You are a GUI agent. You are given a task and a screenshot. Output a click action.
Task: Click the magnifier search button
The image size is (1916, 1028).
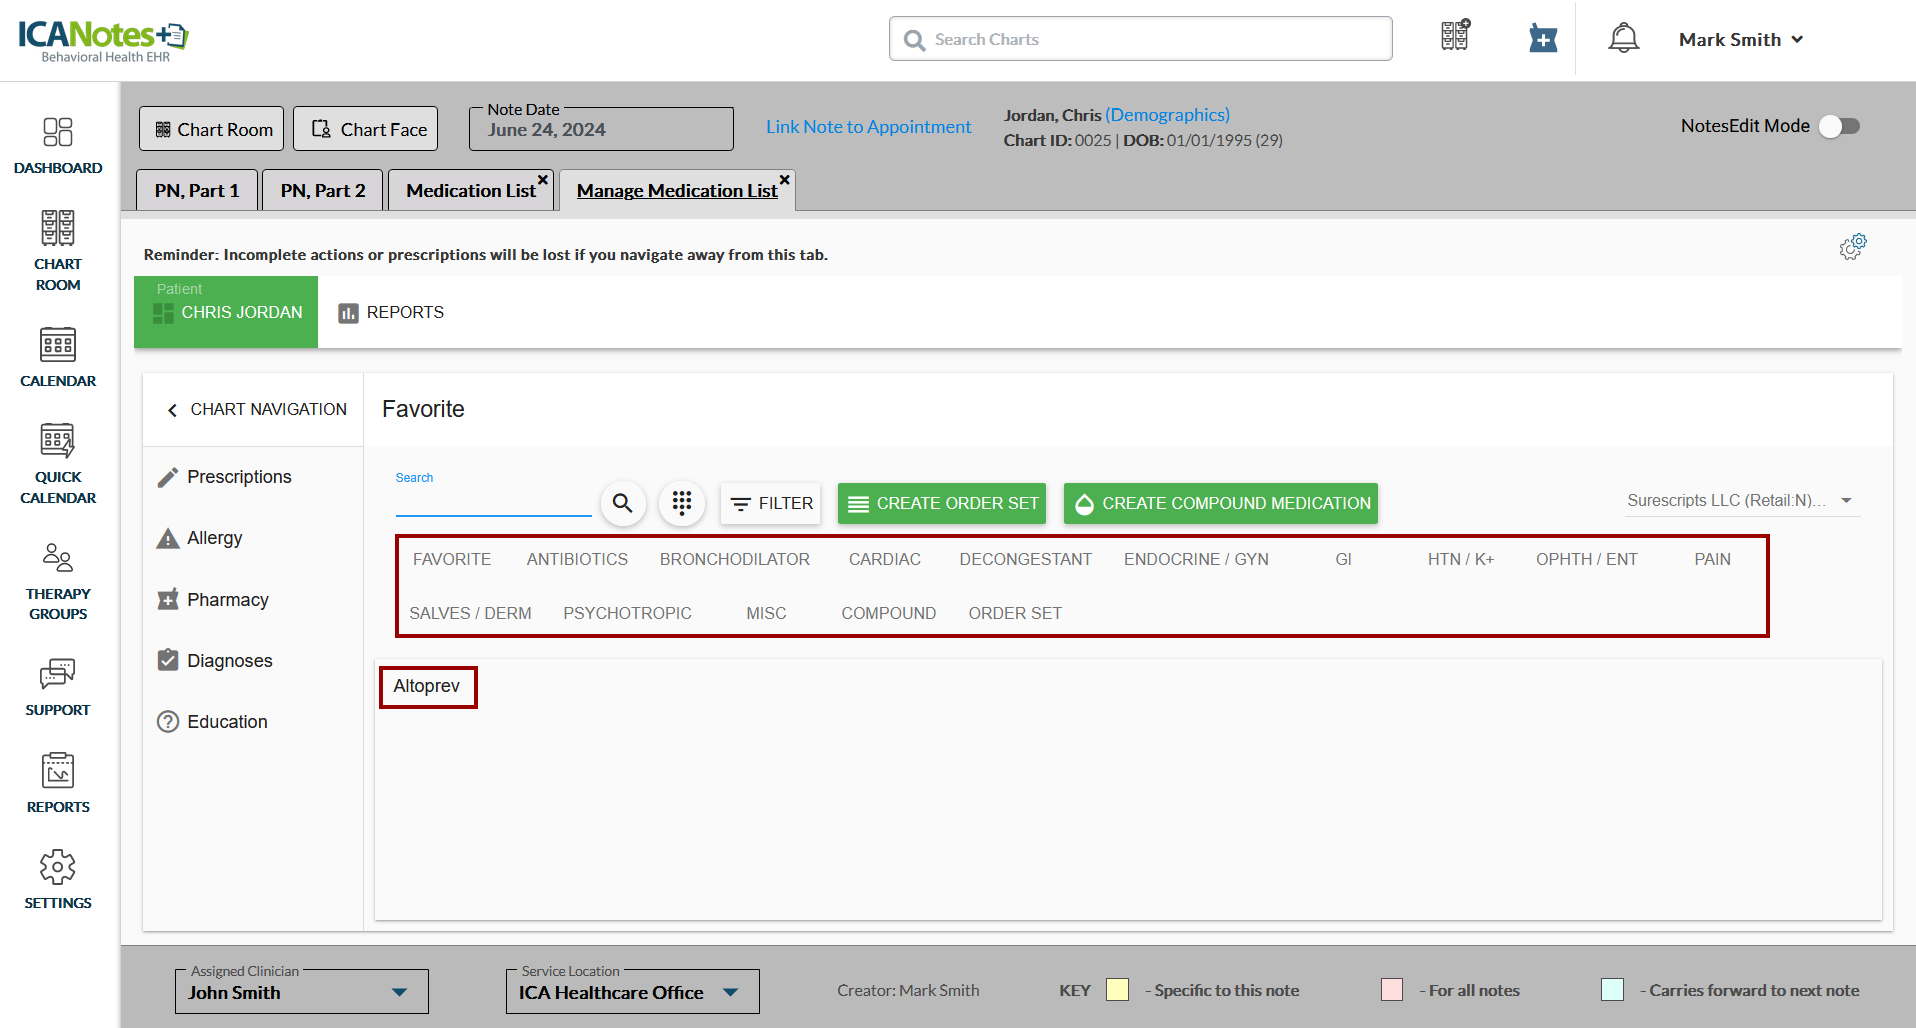tap(622, 503)
